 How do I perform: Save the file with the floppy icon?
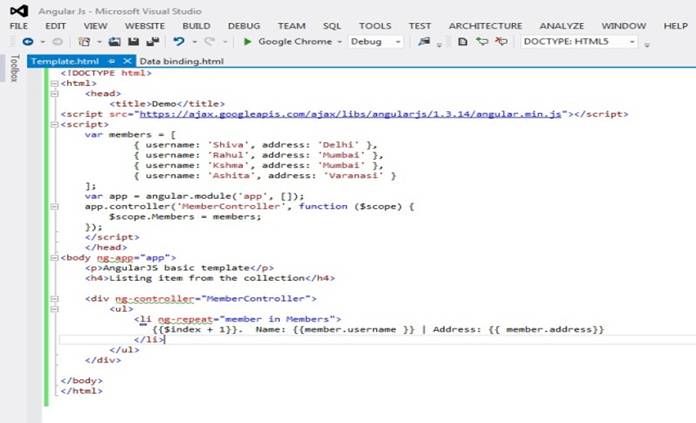133,42
